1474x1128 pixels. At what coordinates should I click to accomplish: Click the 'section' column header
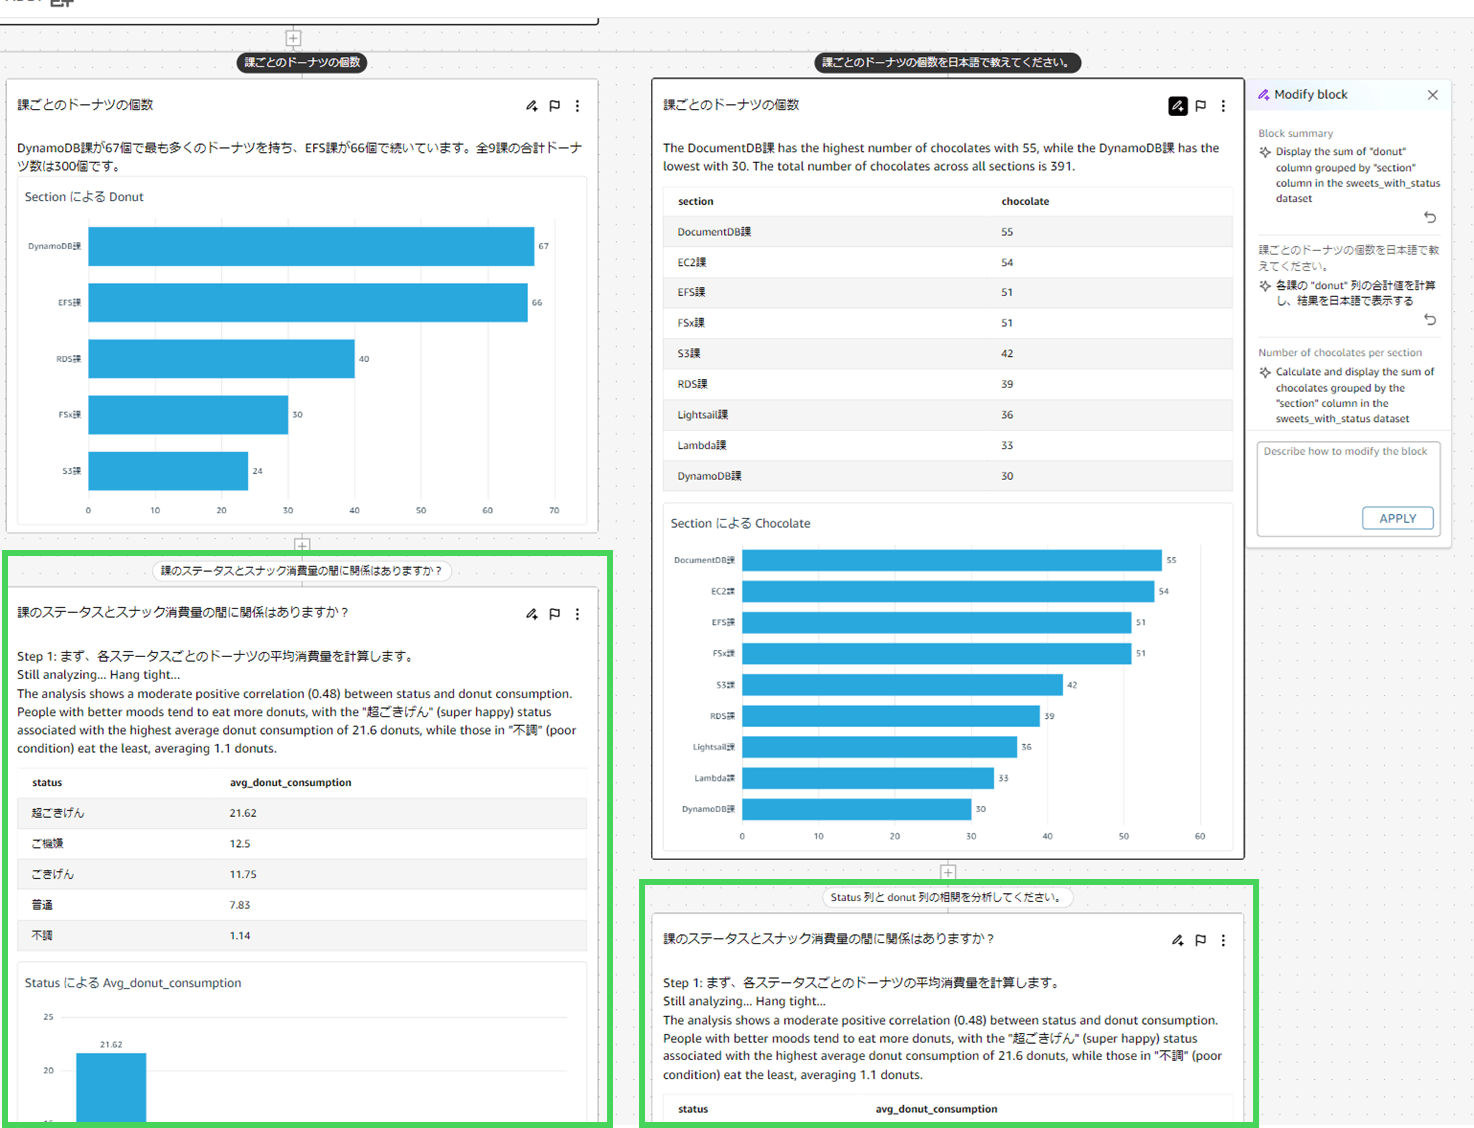696,201
